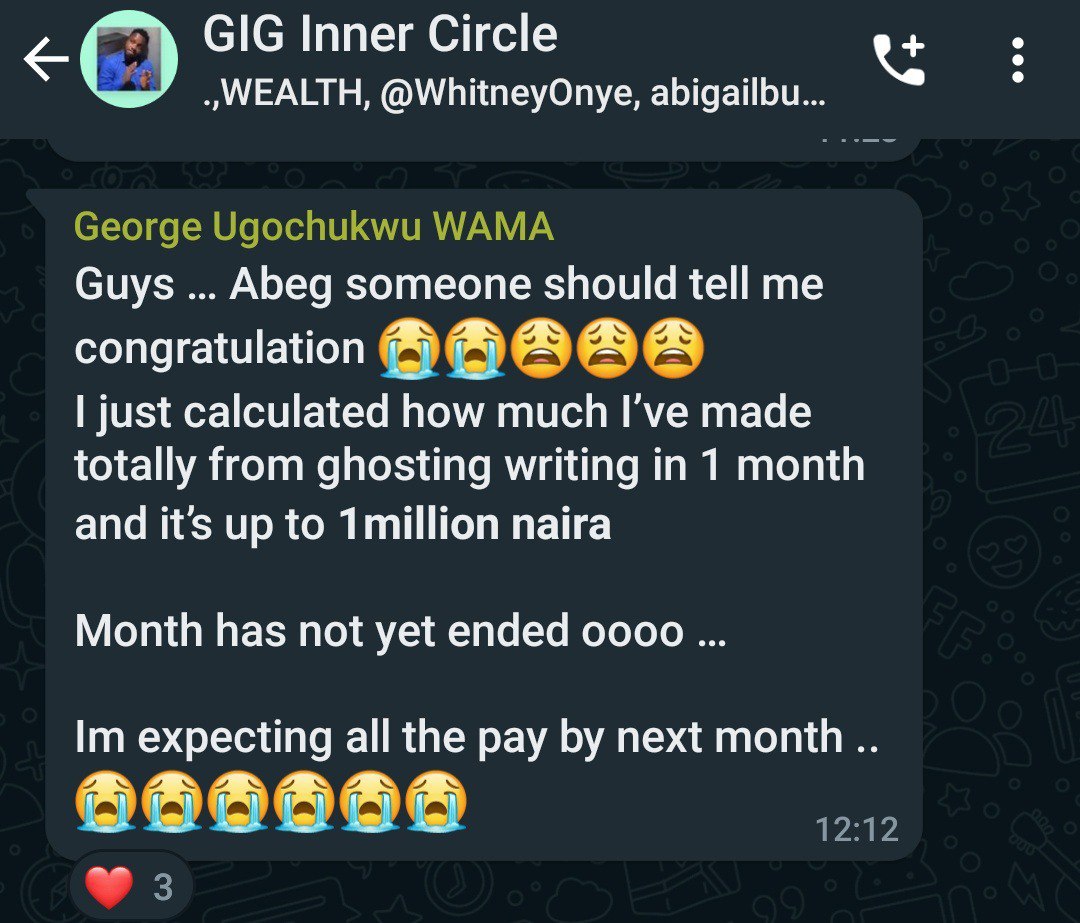Tap the last weary face emoji
The width and height of the screenshot is (1080, 923).
(x=674, y=348)
